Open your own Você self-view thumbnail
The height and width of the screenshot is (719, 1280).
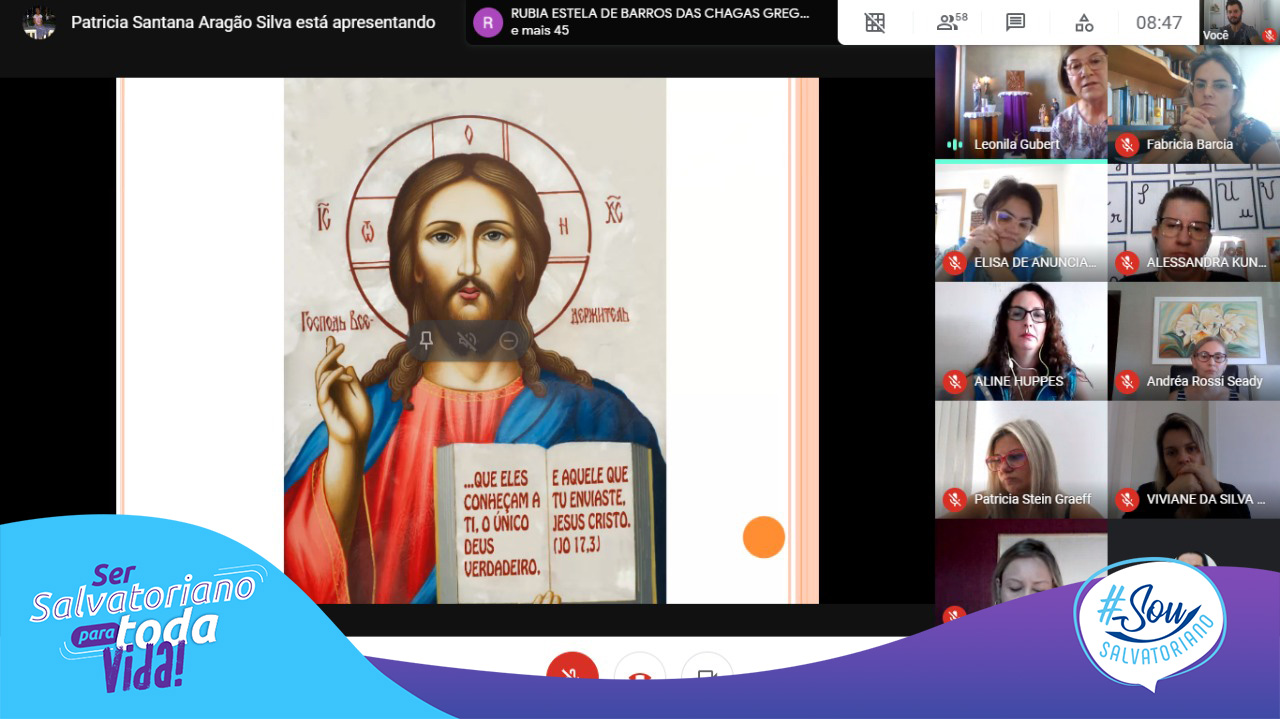pyautogui.click(x=1240, y=22)
